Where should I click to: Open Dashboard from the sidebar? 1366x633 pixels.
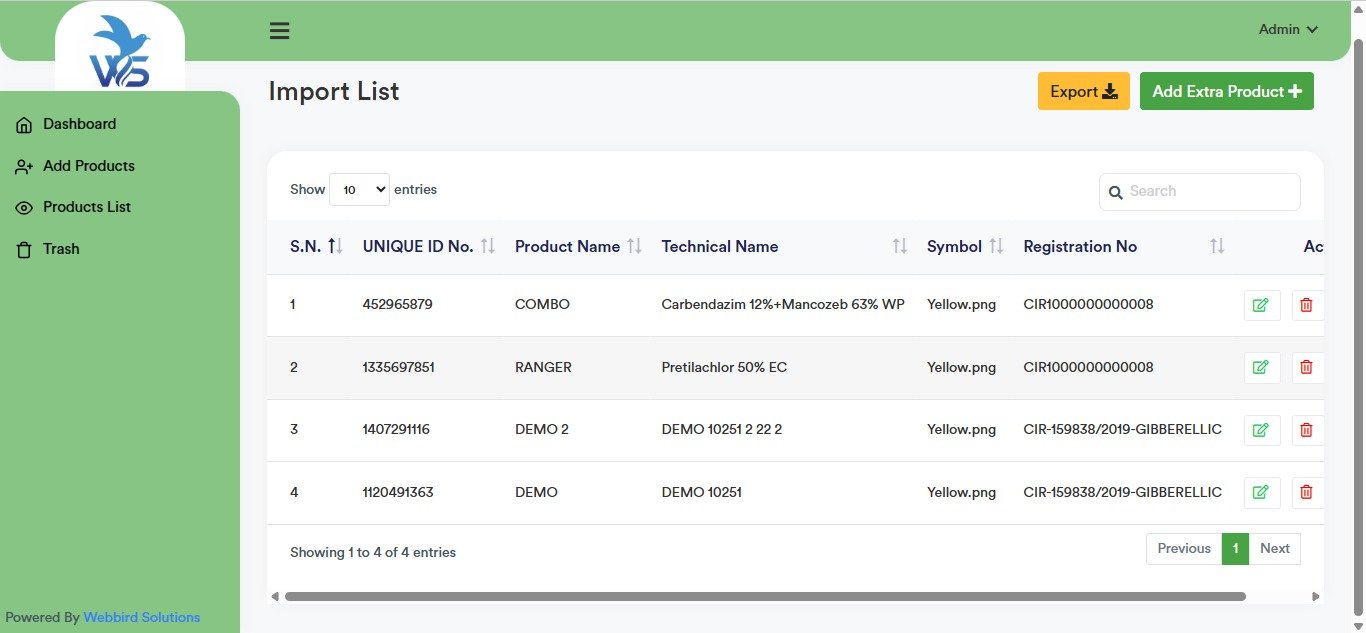[x=79, y=124]
